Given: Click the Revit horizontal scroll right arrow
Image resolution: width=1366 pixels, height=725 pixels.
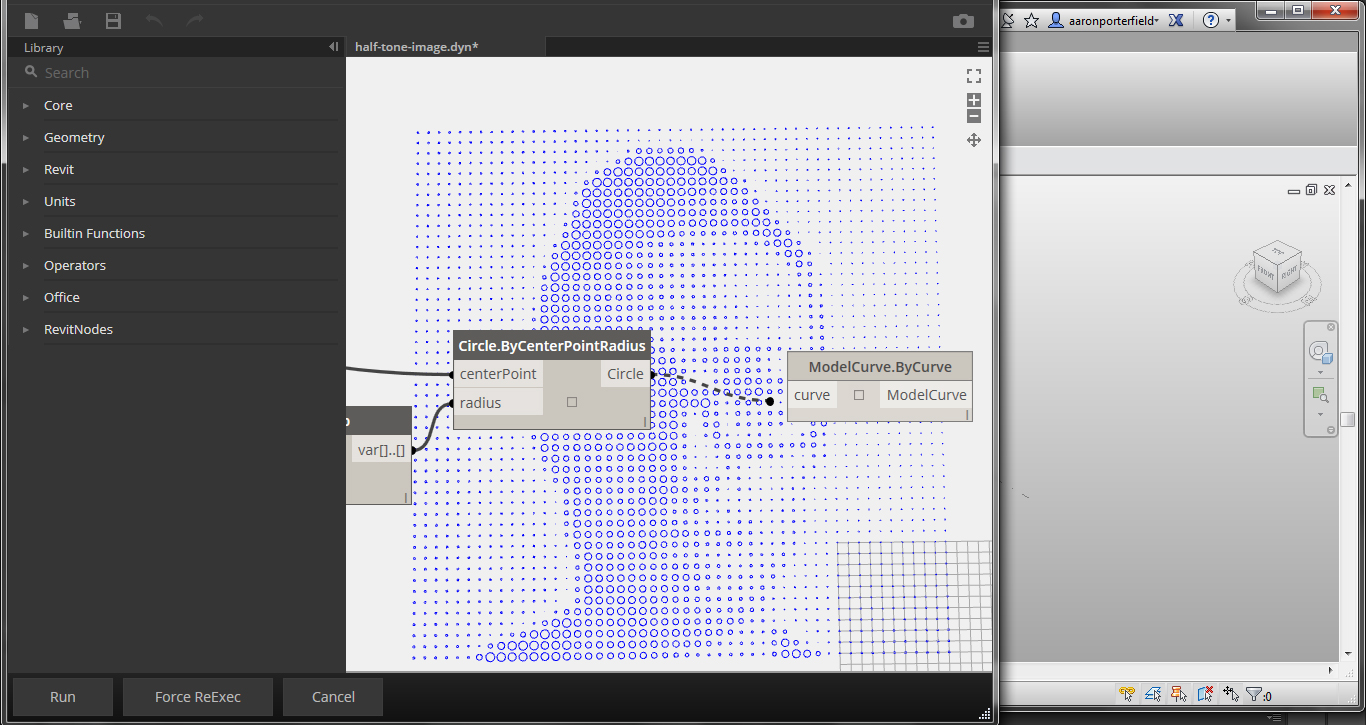Looking at the screenshot, I should (1331, 671).
